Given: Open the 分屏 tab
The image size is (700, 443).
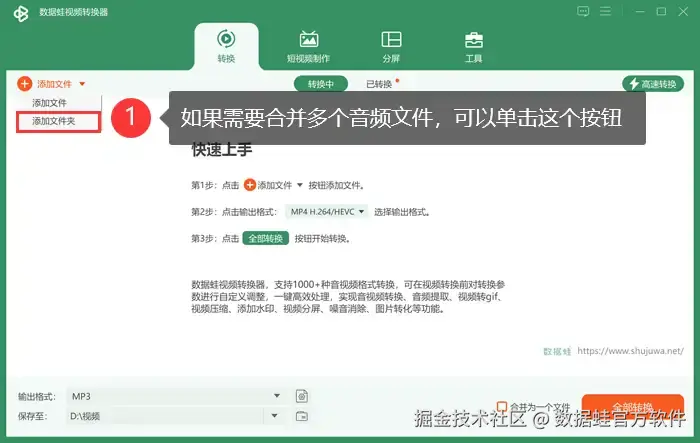Looking at the screenshot, I should (x=391, y=46).
